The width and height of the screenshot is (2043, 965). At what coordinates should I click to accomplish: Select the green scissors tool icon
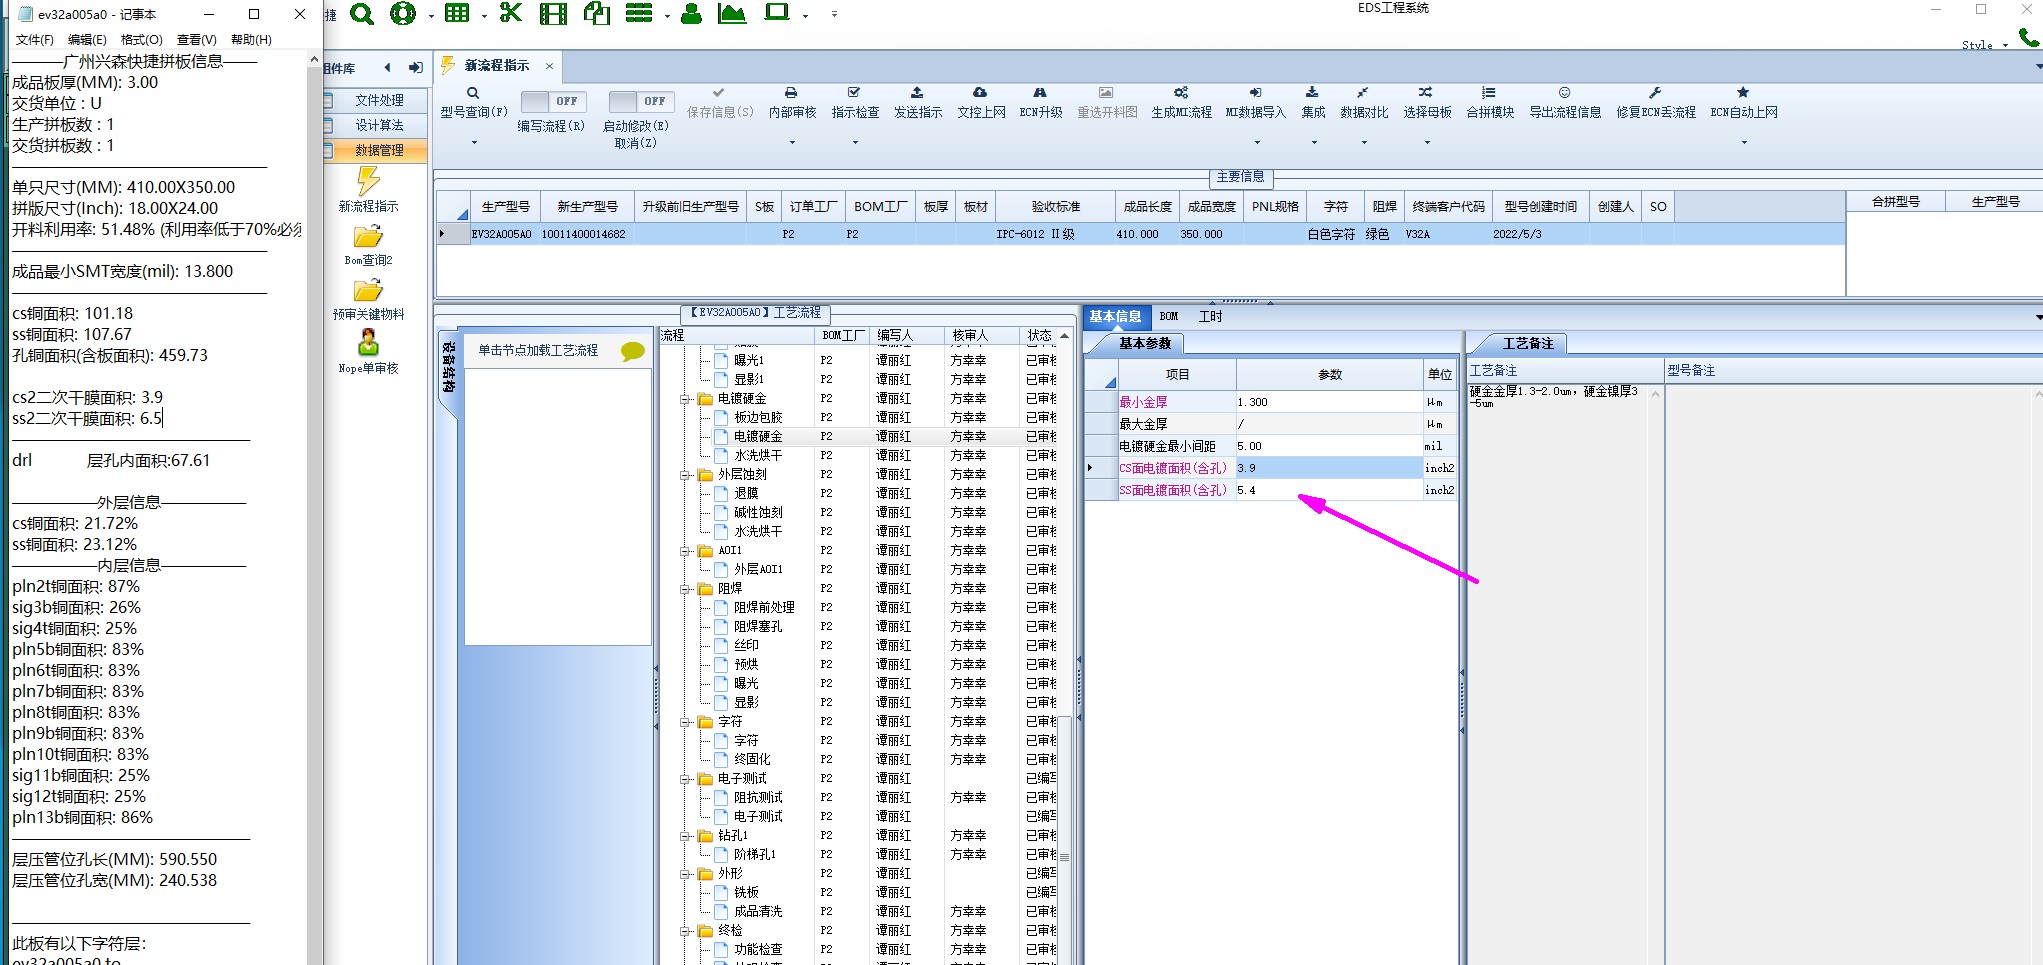[x=511, y=13]
